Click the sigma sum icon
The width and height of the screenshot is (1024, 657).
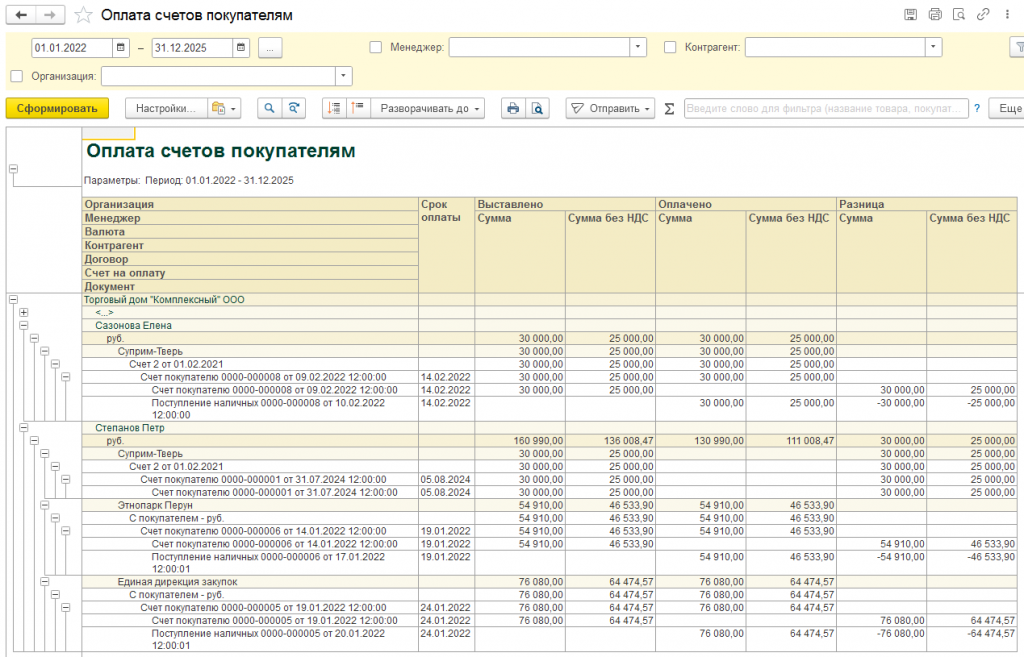[670, 108]
